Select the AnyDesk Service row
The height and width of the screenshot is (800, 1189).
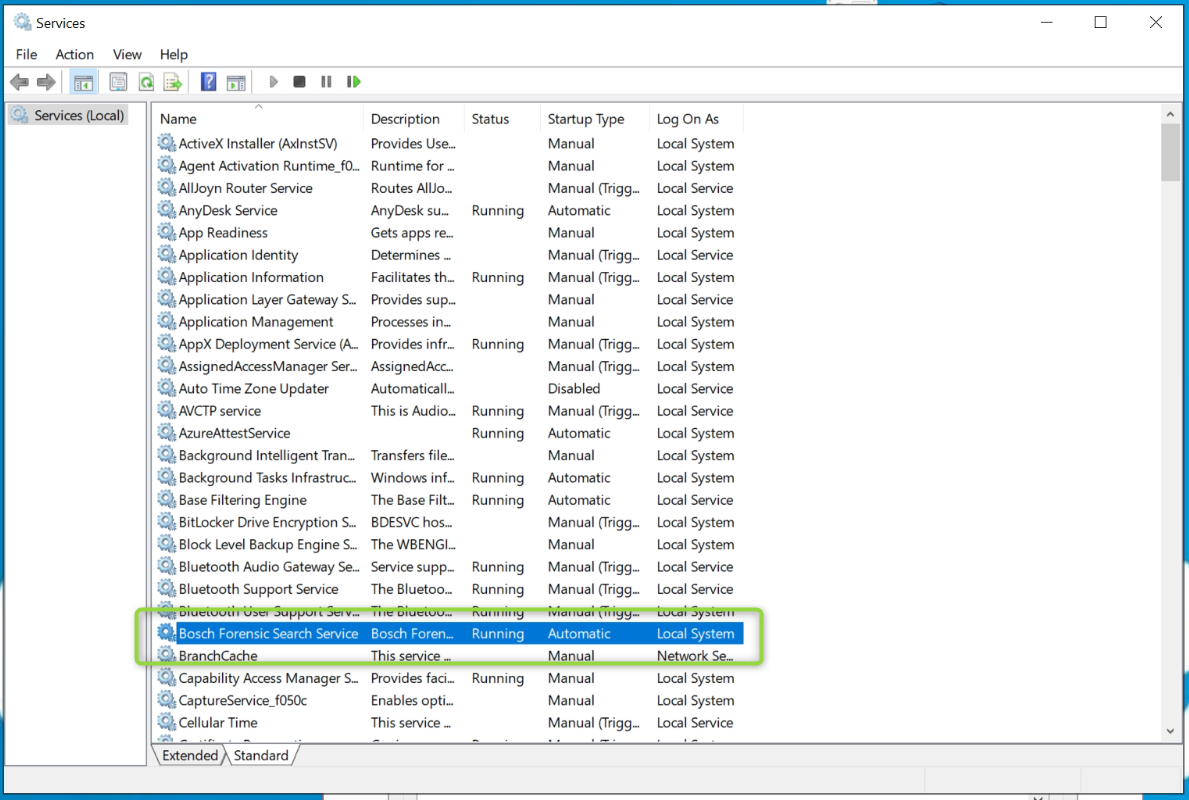coord(228,211)
